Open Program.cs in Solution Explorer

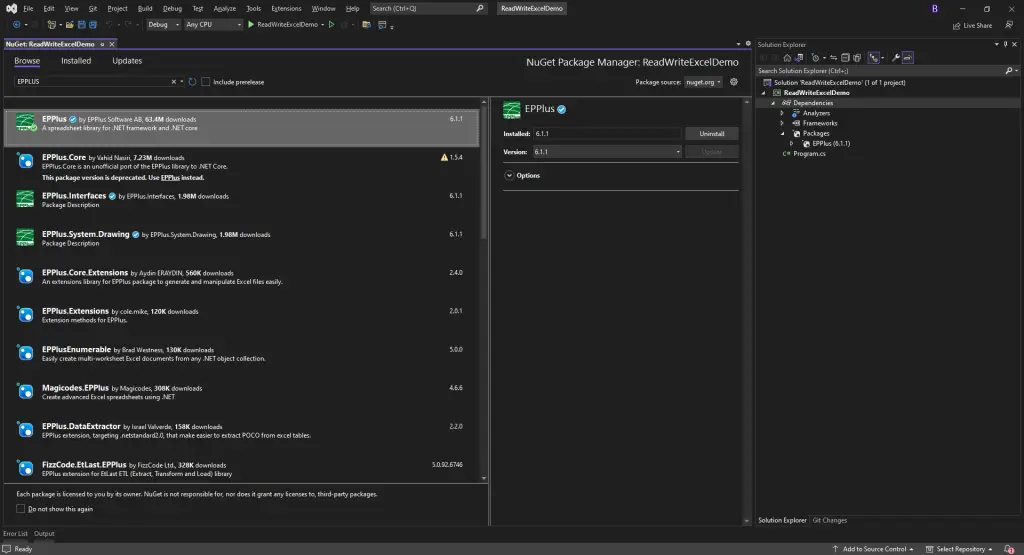coord(809,153)
